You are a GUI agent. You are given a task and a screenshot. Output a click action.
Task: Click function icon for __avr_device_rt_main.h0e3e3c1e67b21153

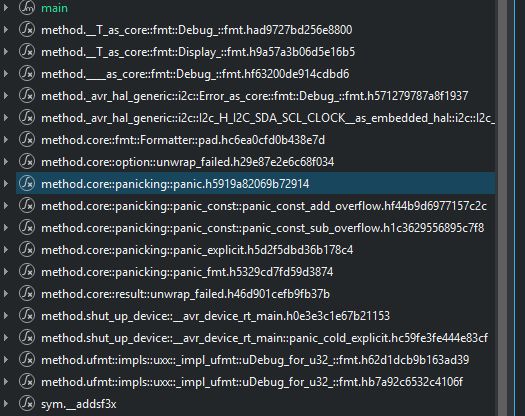click(27, 316)
